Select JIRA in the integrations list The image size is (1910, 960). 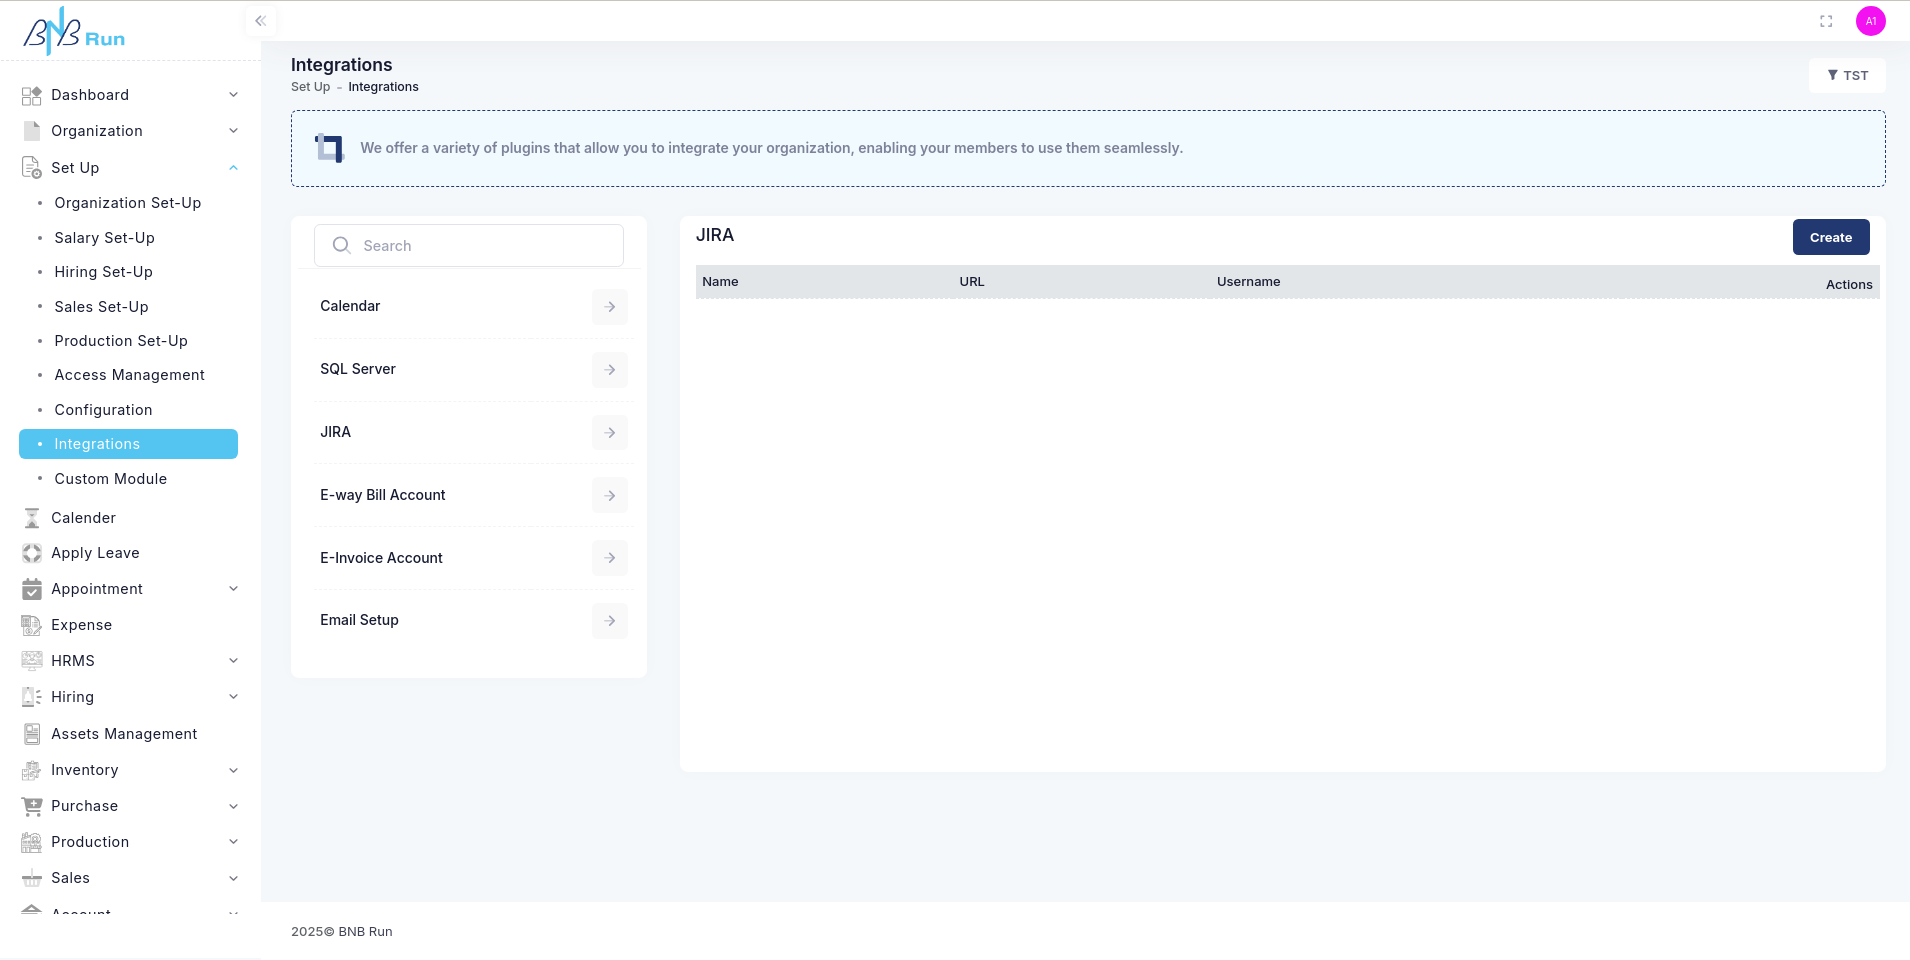pyautogui.click(x=336, y=432)
